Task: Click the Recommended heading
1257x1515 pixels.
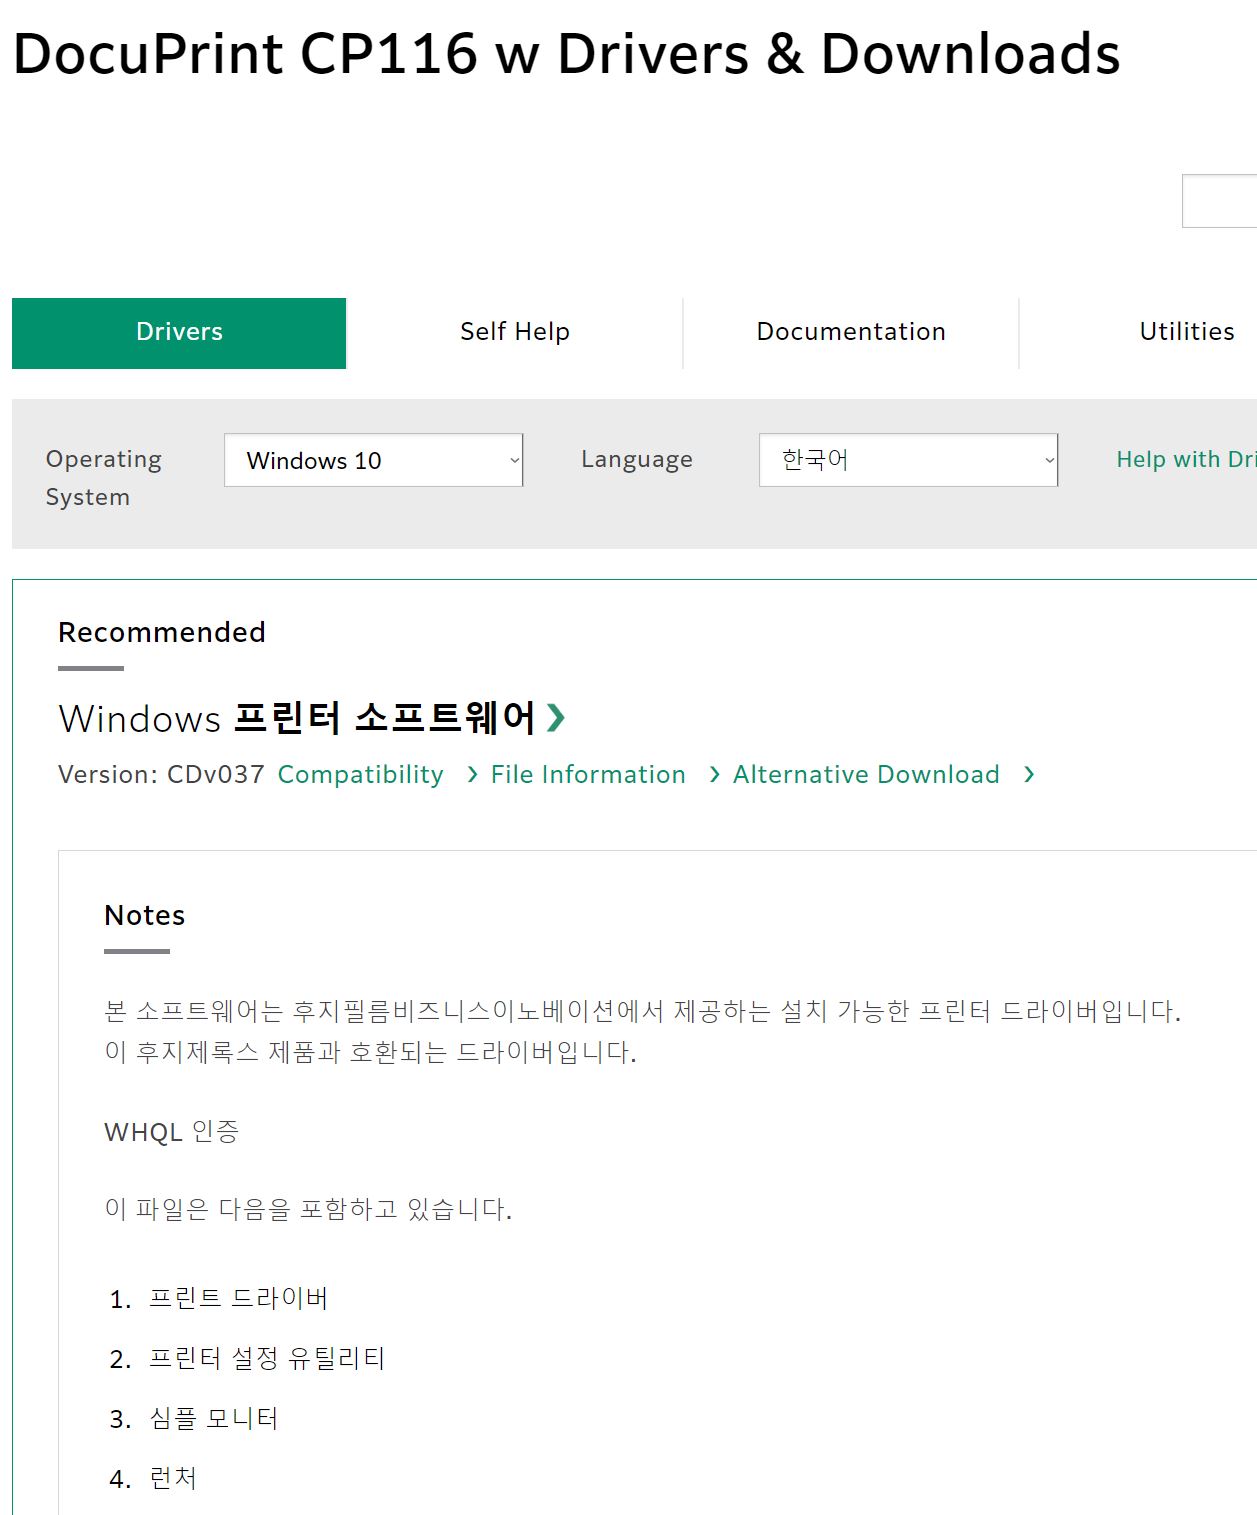Action: coord(162,632)
